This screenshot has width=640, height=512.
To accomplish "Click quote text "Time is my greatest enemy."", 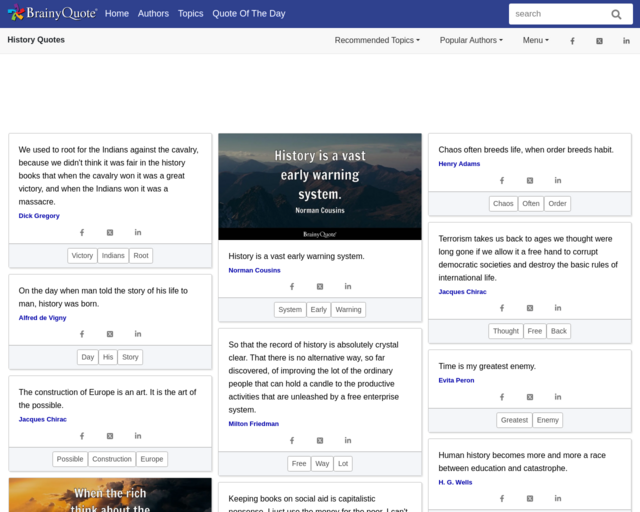I will 487,366.
